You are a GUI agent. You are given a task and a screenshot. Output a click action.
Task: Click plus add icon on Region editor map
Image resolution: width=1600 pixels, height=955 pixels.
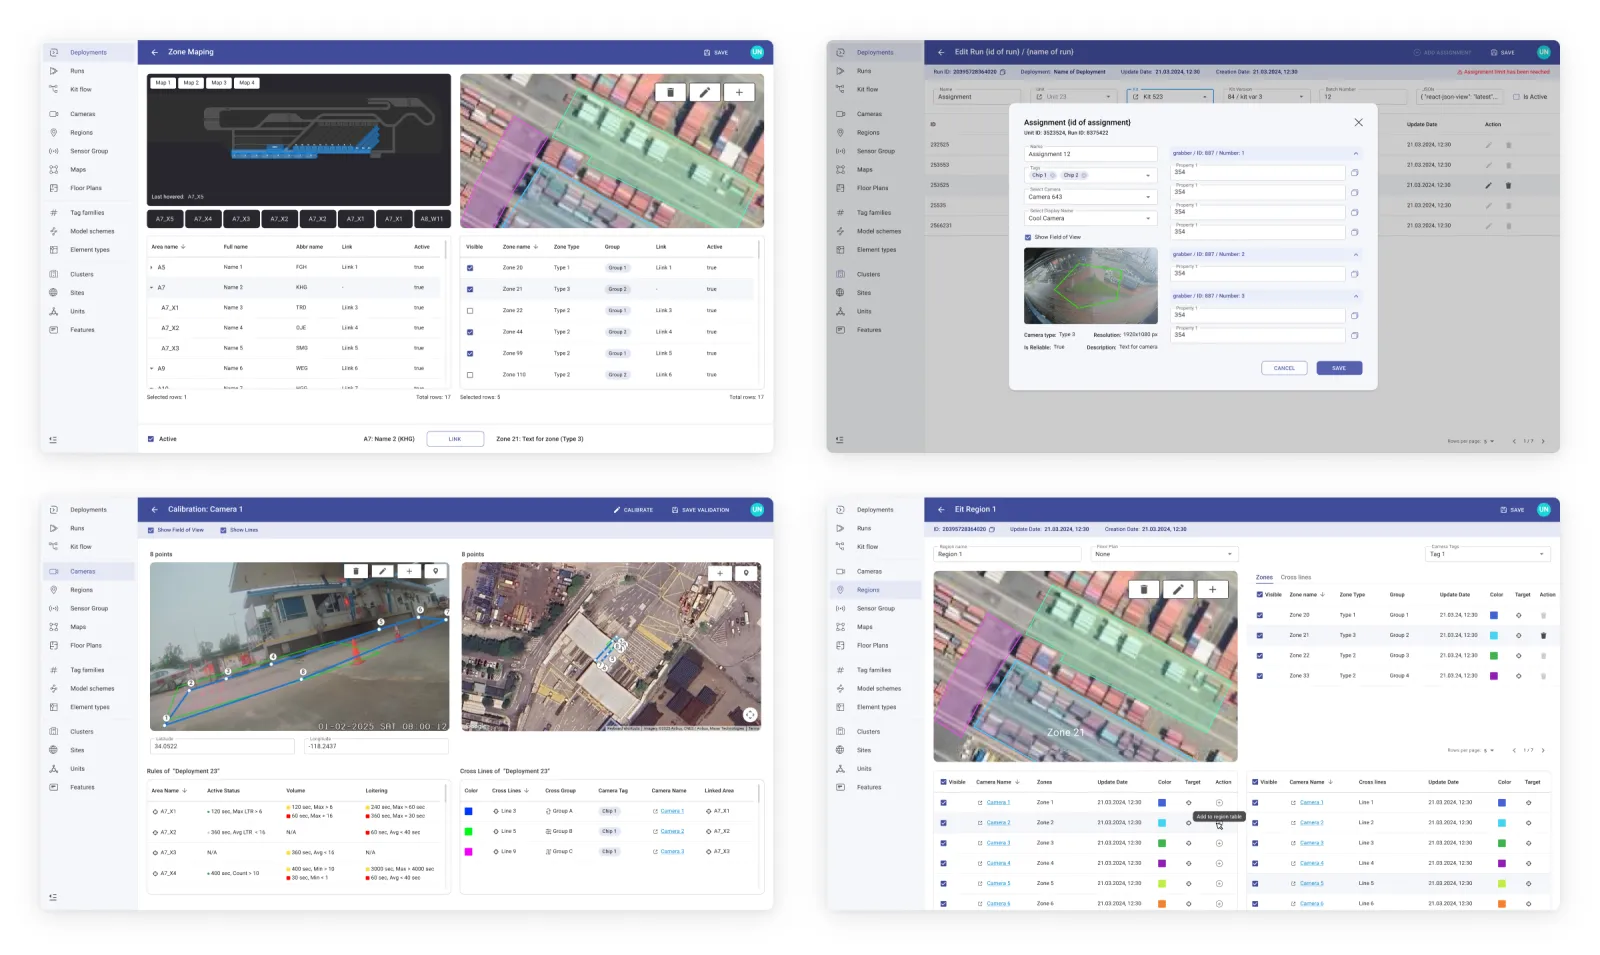coord(1212,589)
